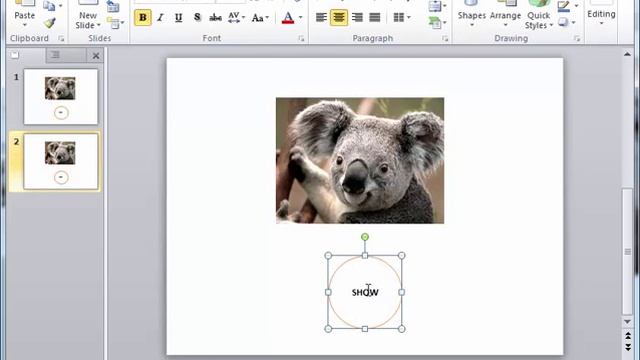Justify the paragraph text
This screenshot has width=640, height=360.
point(375,18)
